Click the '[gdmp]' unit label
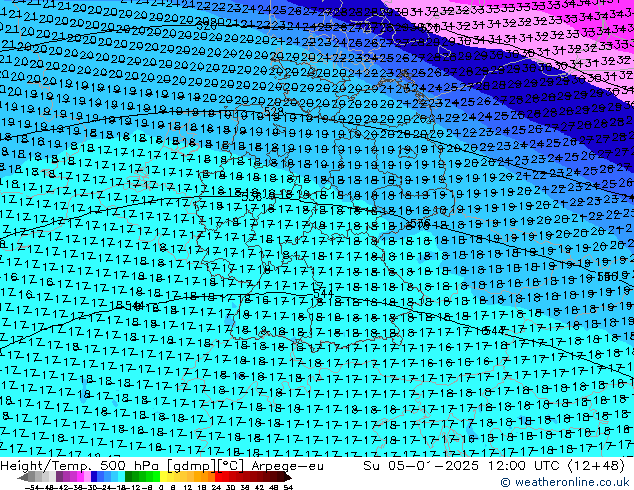Screen dimensions: 634x490 [x=191, y=466]
